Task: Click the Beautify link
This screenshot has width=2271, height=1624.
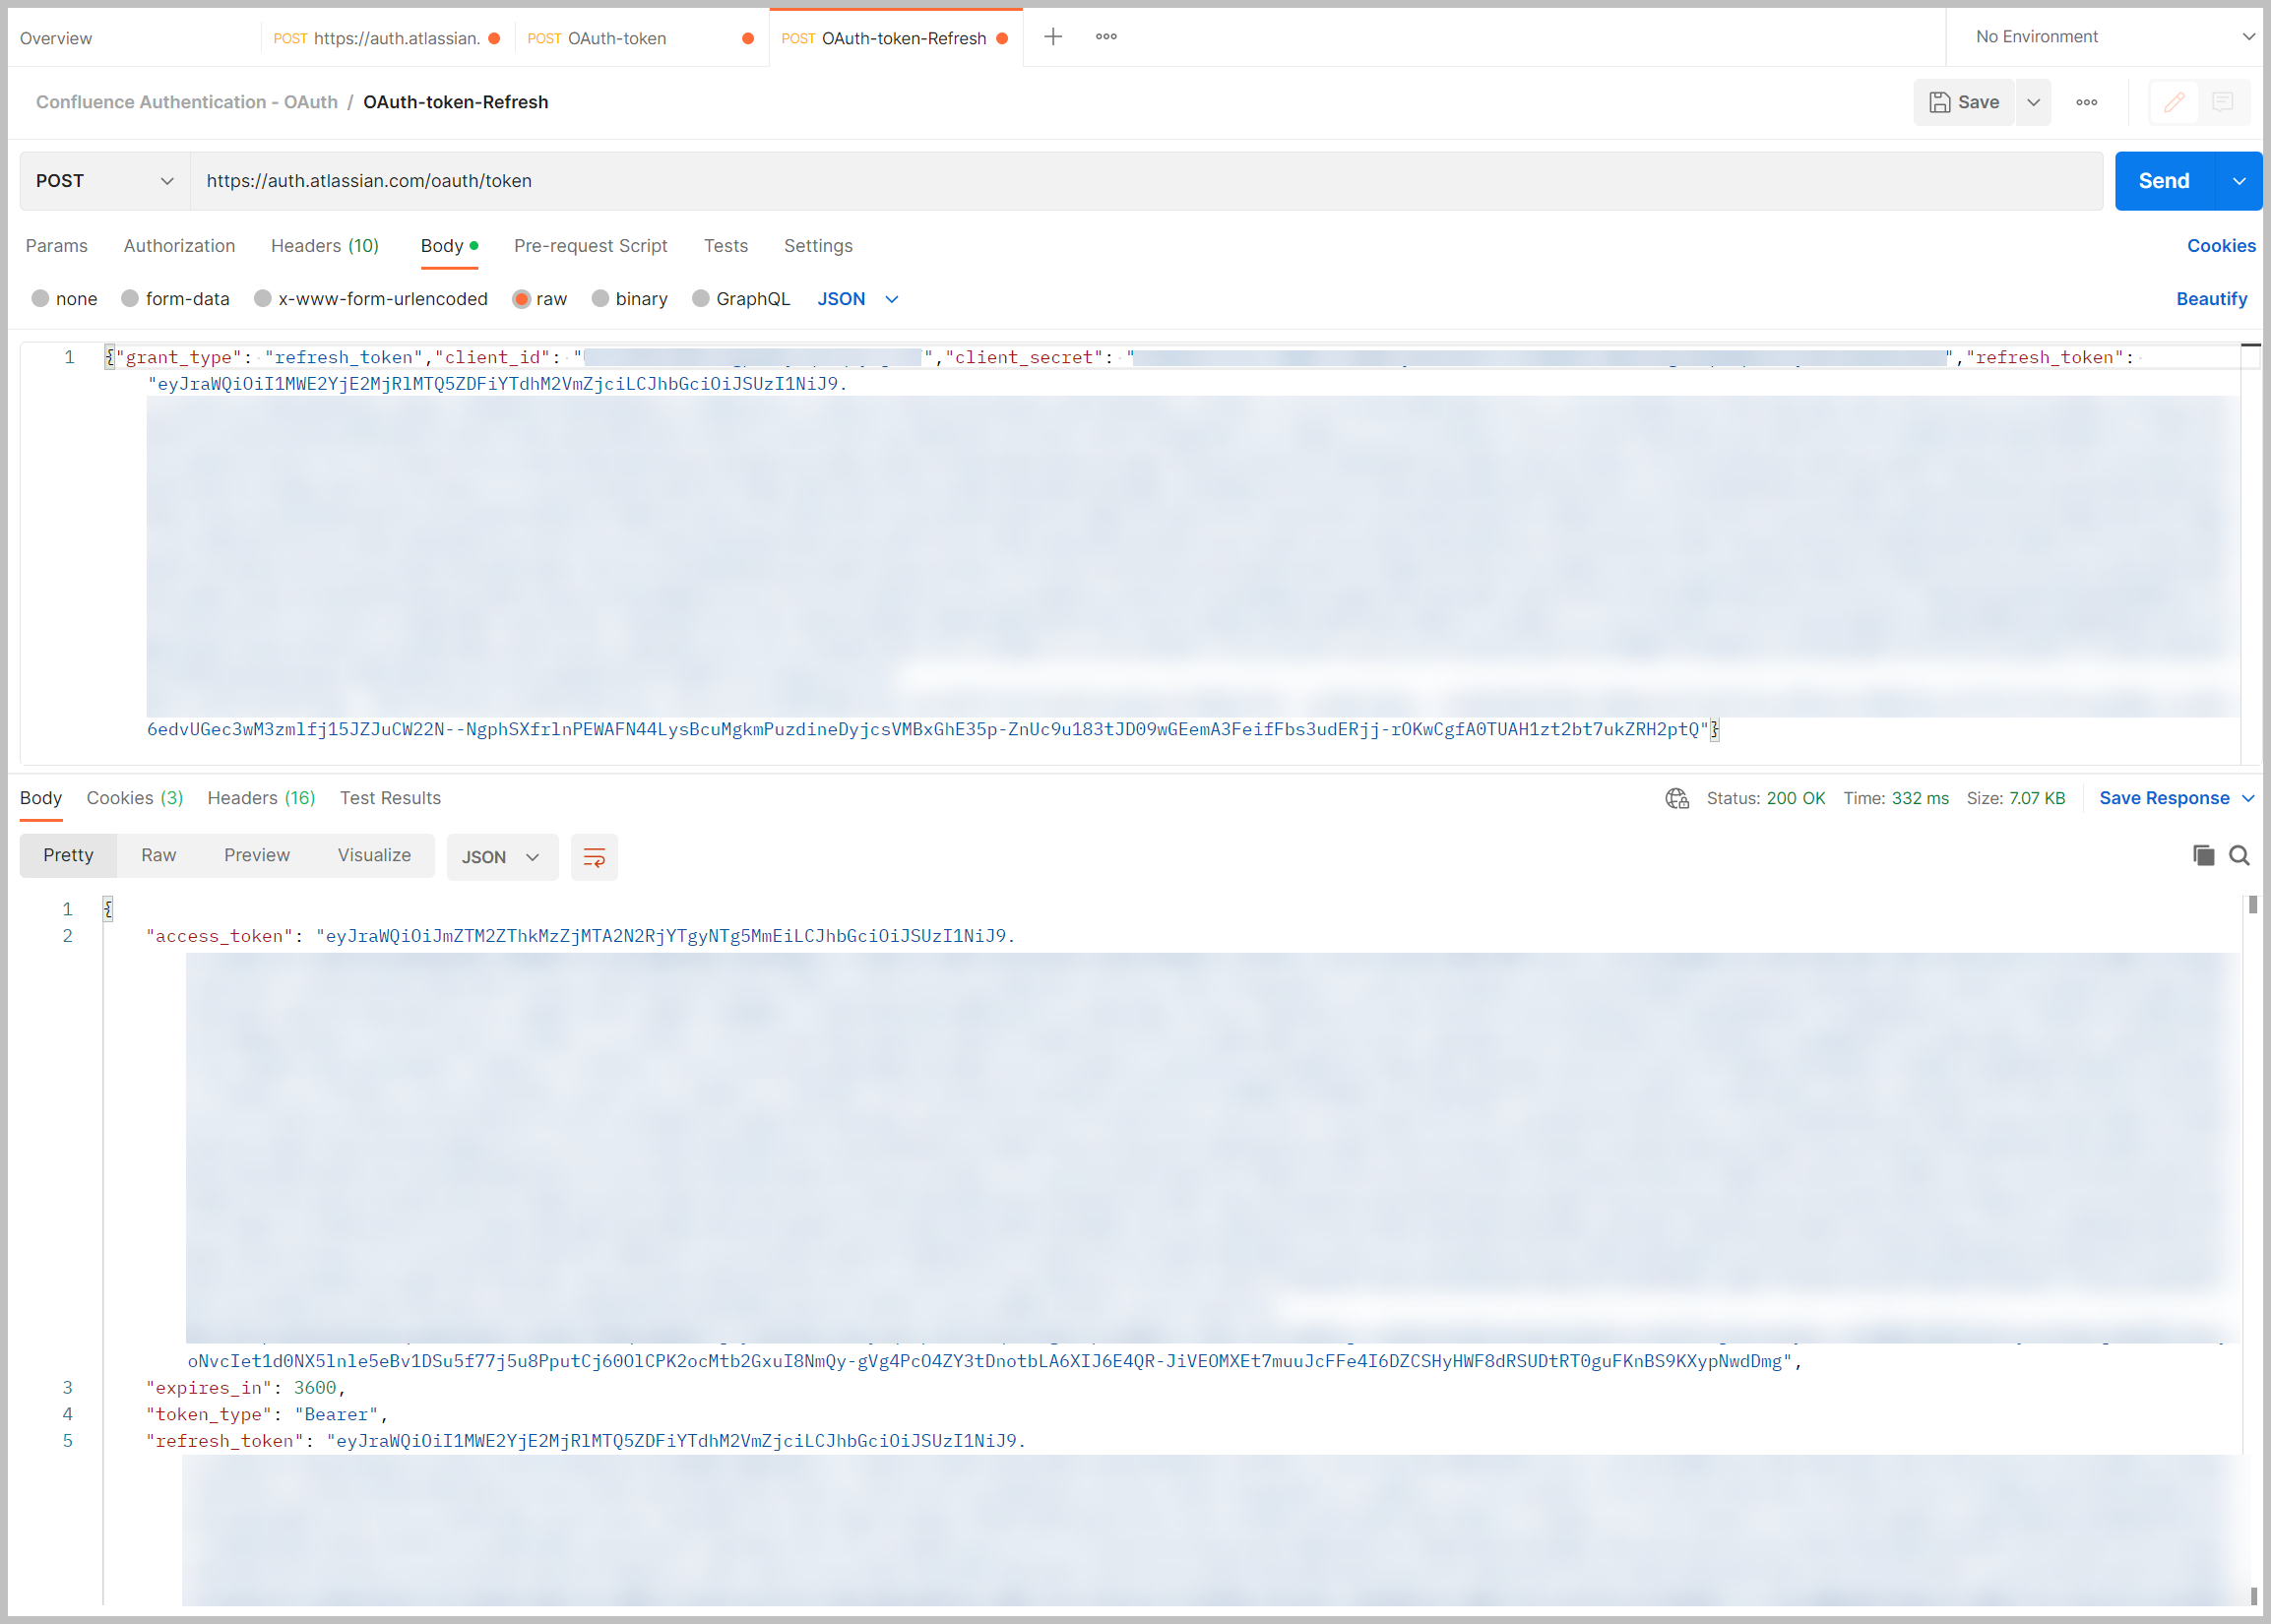Action: [2211, 299]
